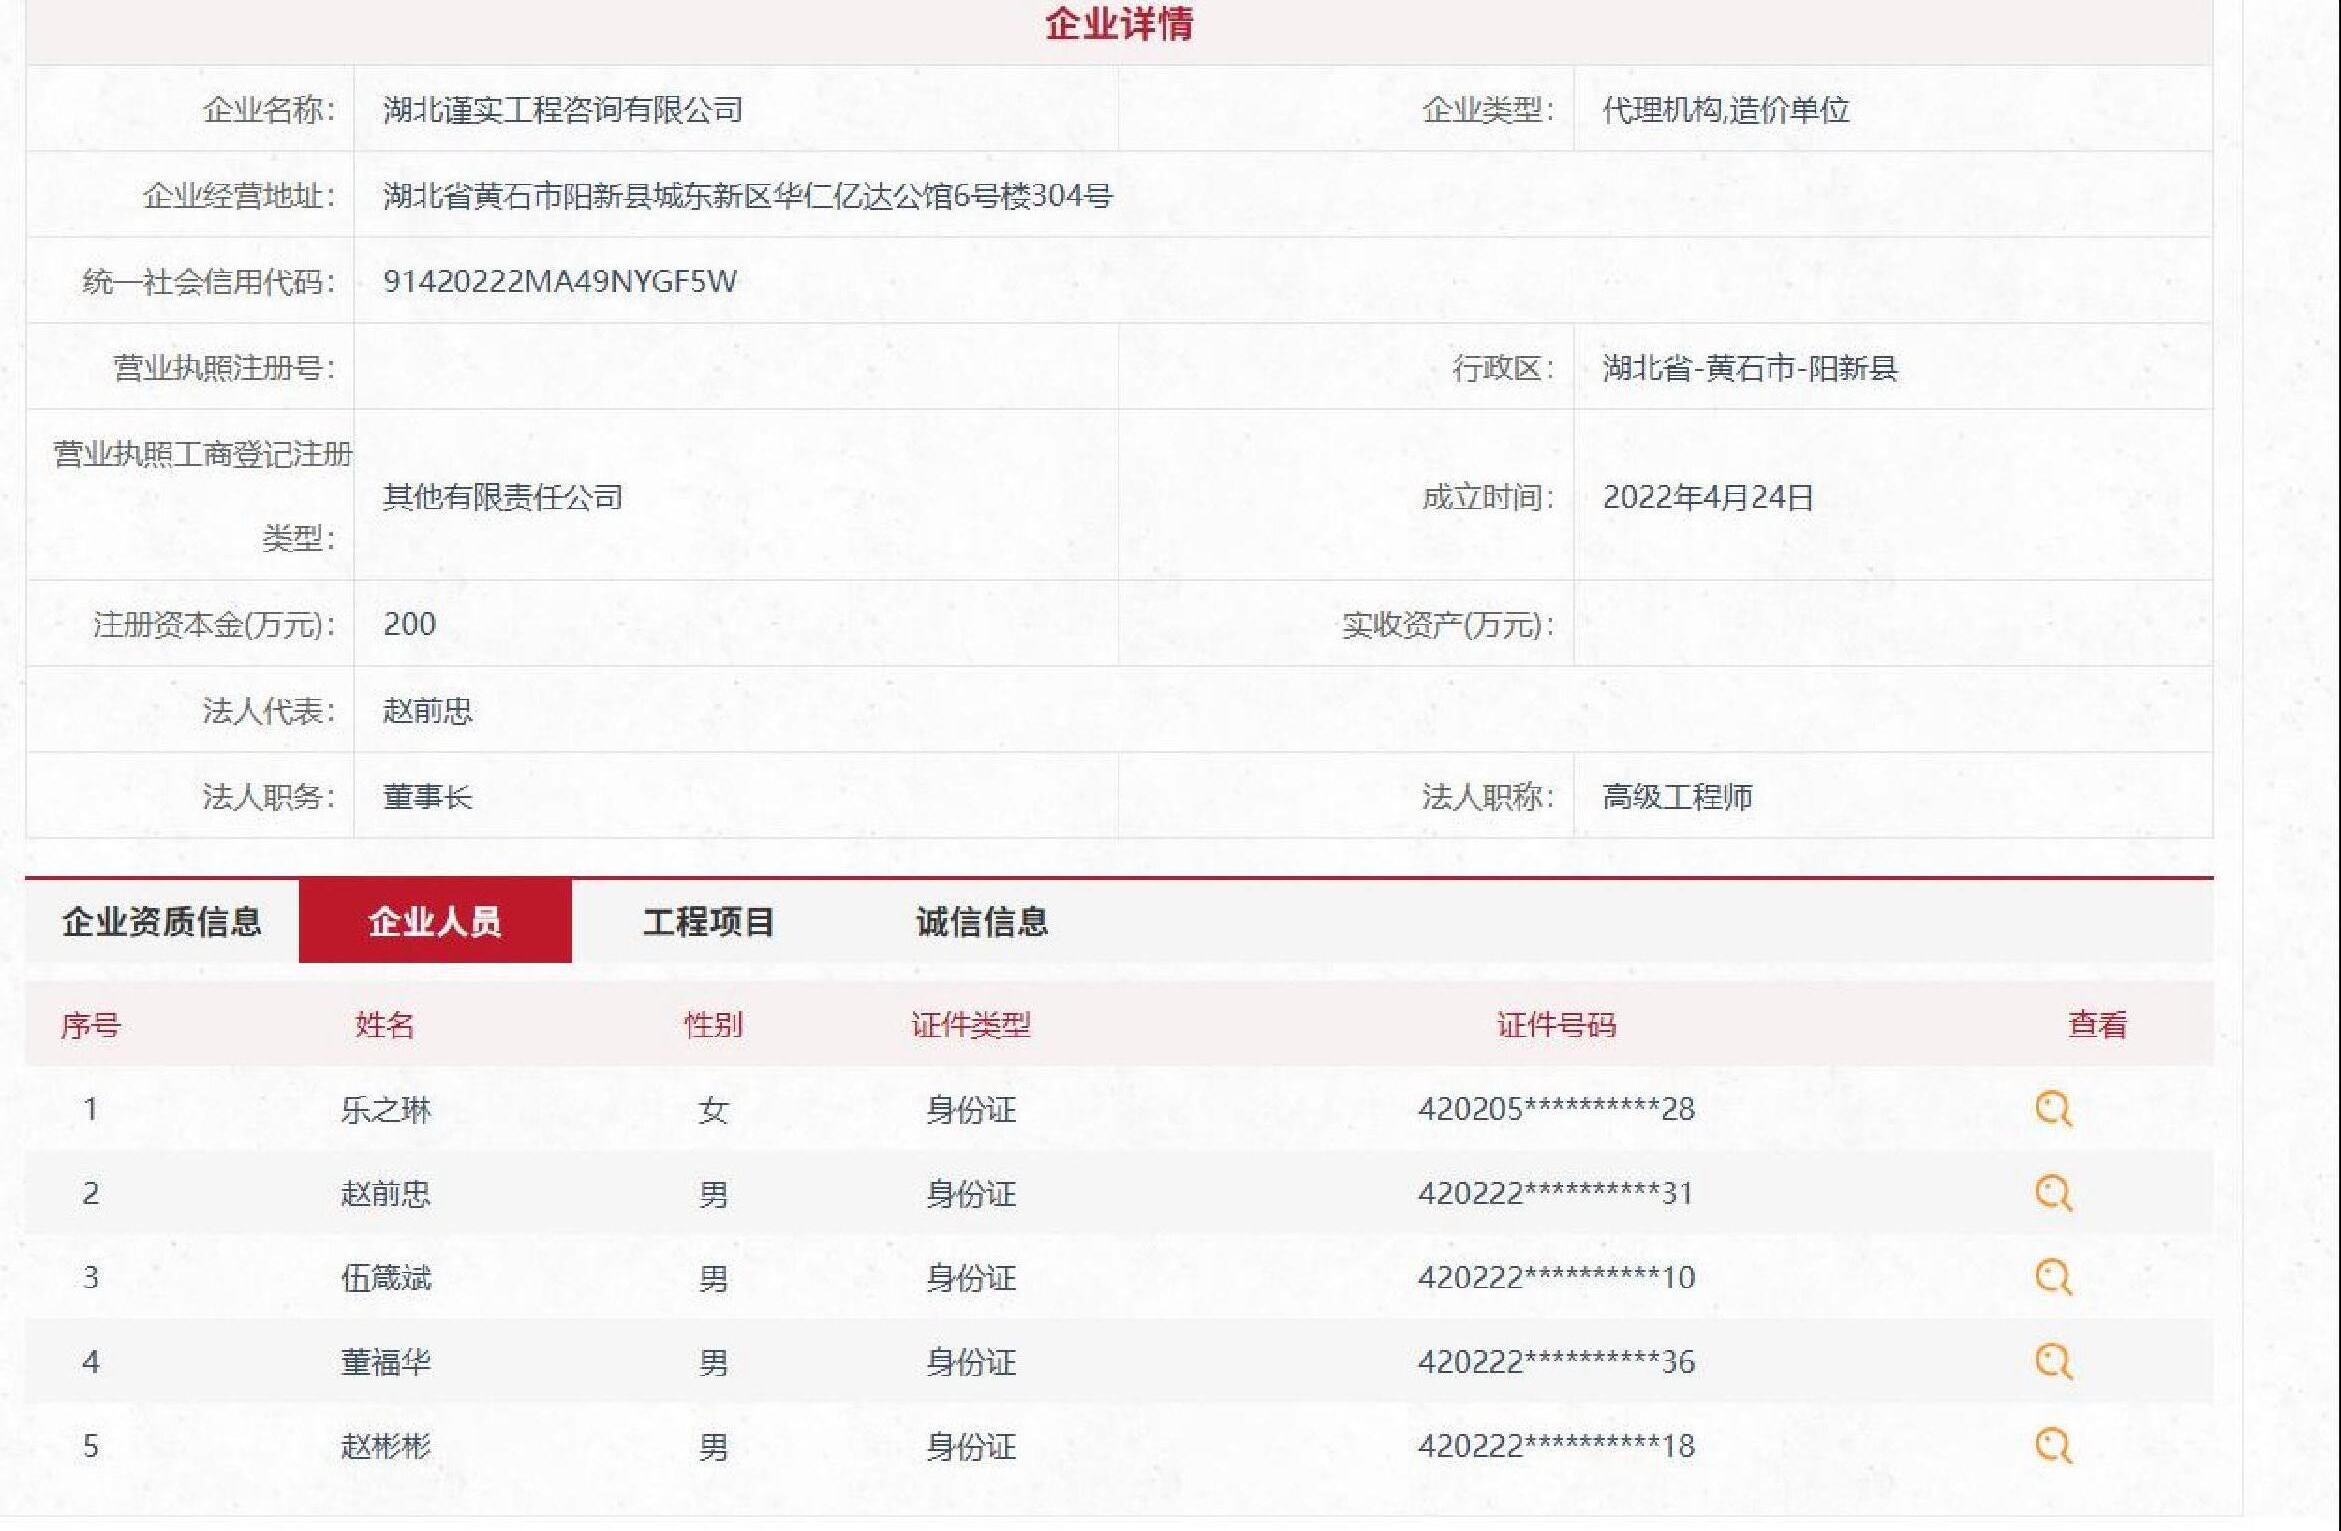Click the 姓名 column header
This screenshot has height=1531, width=2341.
pyautogui.click(x=384, y=1025)
